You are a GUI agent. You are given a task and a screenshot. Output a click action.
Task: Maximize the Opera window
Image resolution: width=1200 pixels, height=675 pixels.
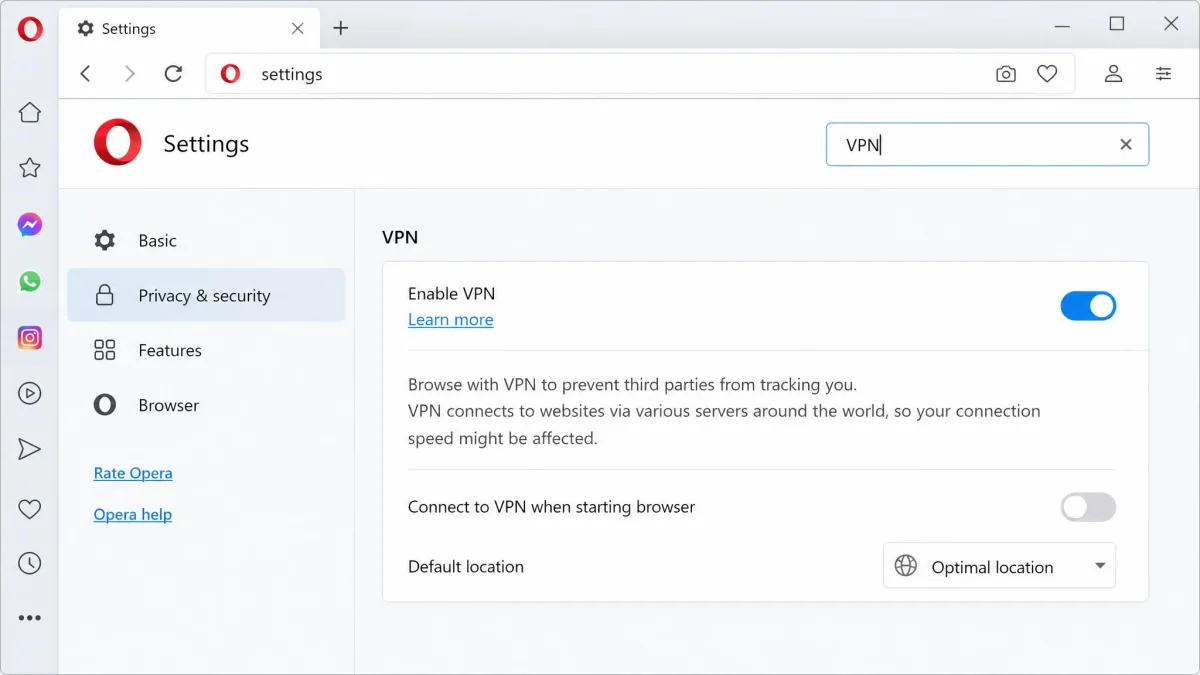(x=1117, y=24)
